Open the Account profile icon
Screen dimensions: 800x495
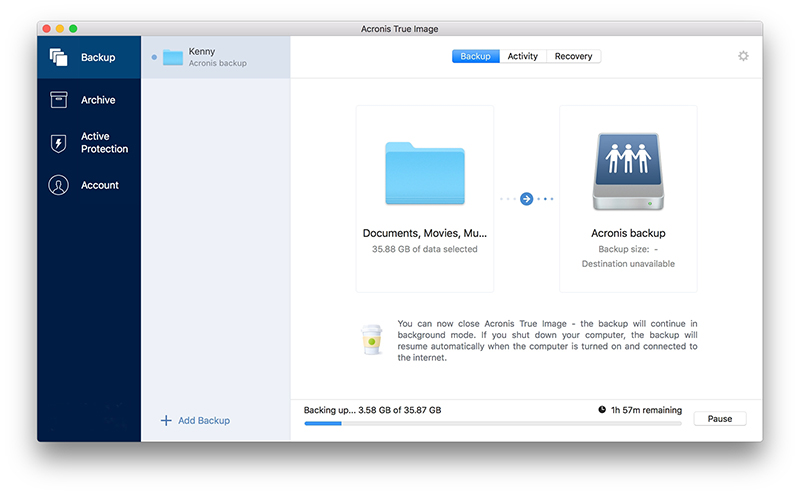[59, 185]
